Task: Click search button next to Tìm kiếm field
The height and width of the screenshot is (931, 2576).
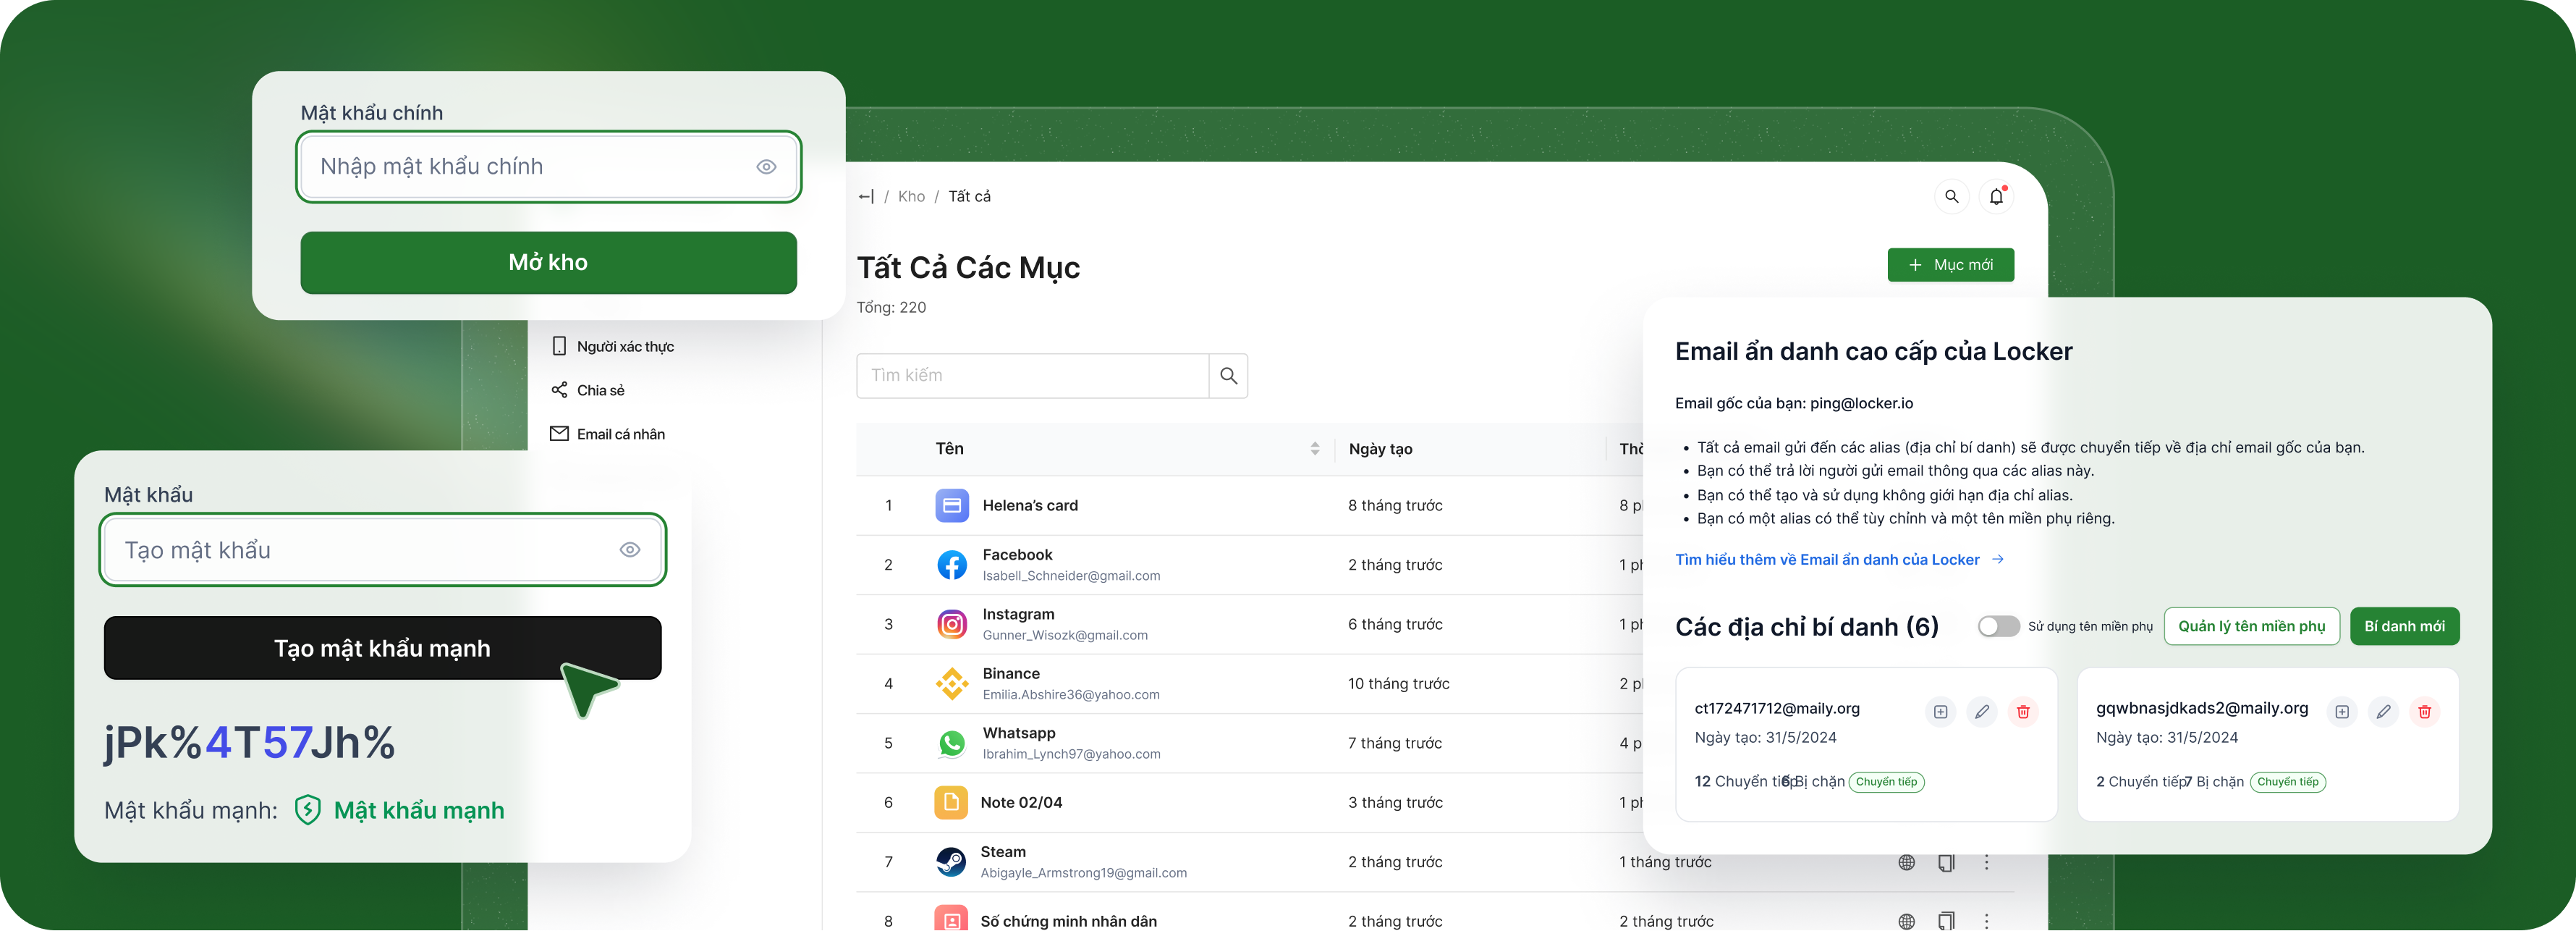Action: 1228,376
